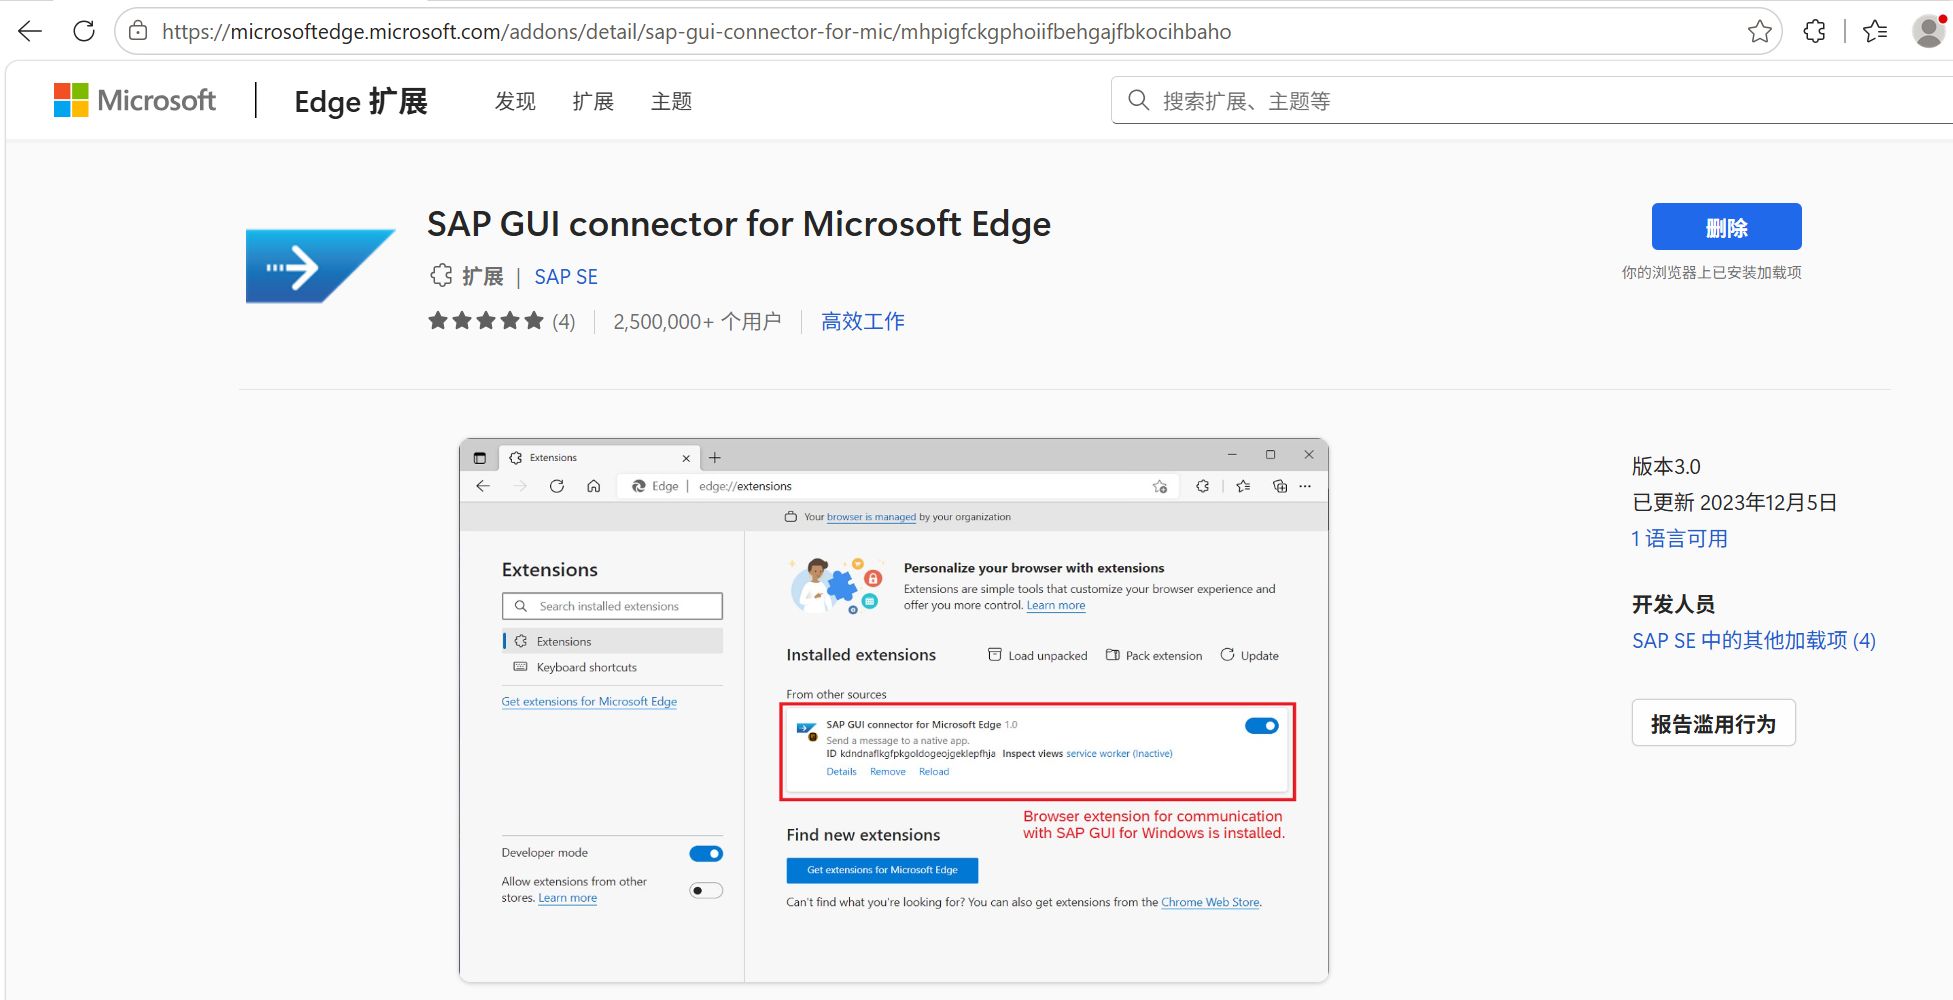This screenshot has width=1953, height=1000.
Task: Open the Favorites list icon in the toolbar
Action: pos(1875,32)
